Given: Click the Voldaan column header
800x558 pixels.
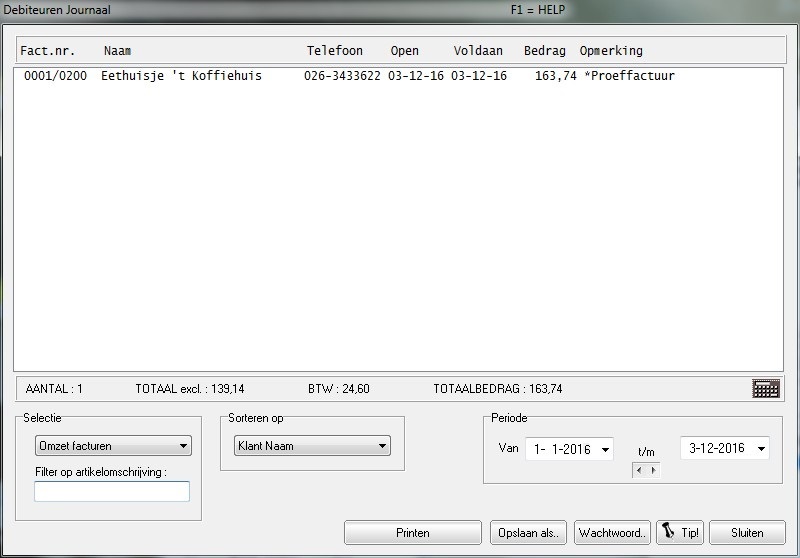Looking at the screenshot, I should pyautogui.click(x=478, y=51).
